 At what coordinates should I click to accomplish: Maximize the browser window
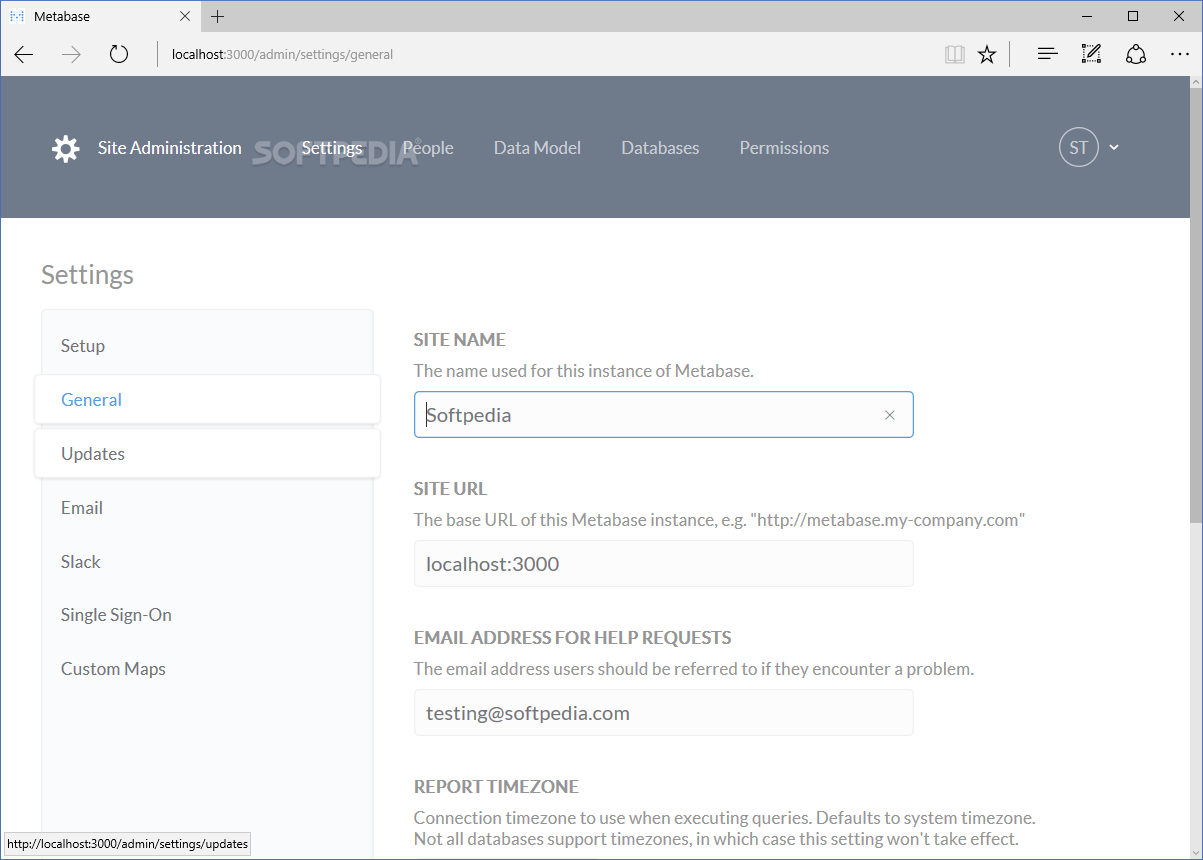(x=1133, y=16)
